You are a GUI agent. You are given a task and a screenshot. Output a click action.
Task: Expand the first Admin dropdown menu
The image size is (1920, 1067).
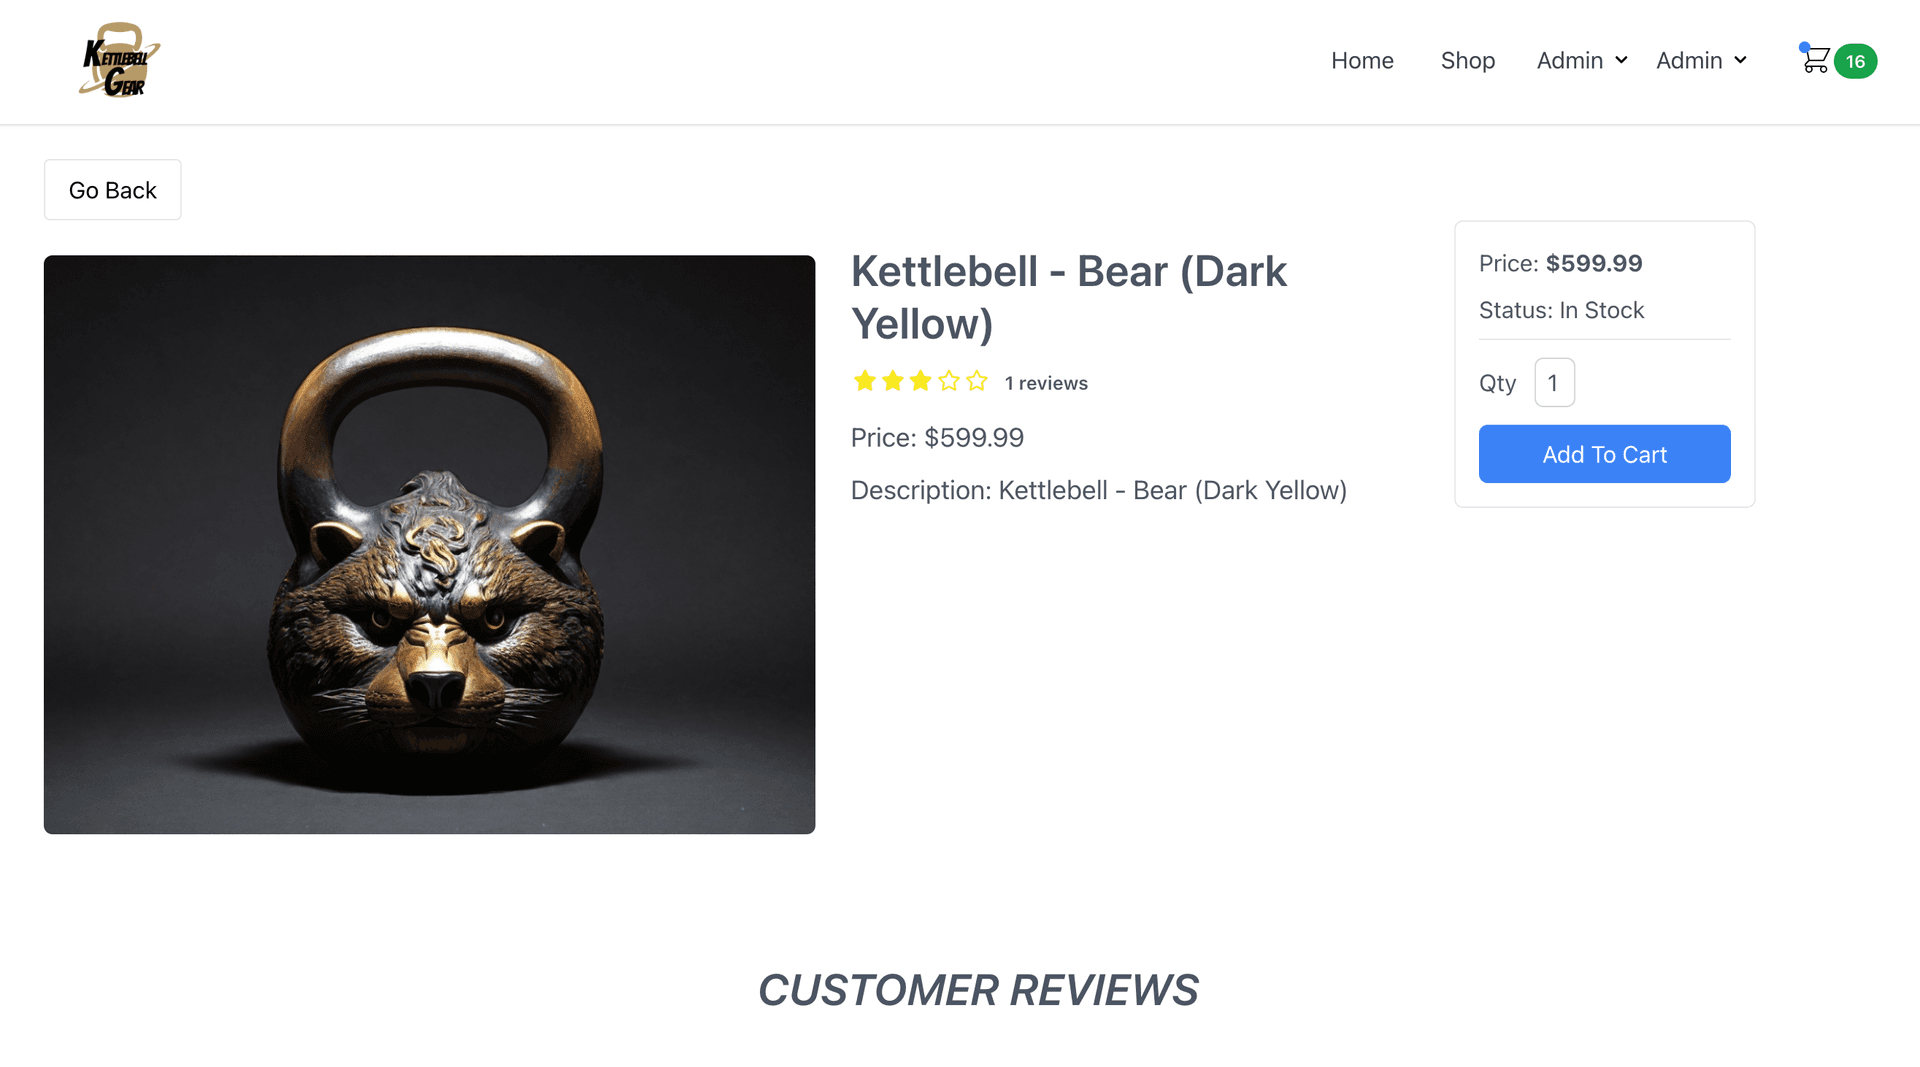click(x=1581, y=61)
